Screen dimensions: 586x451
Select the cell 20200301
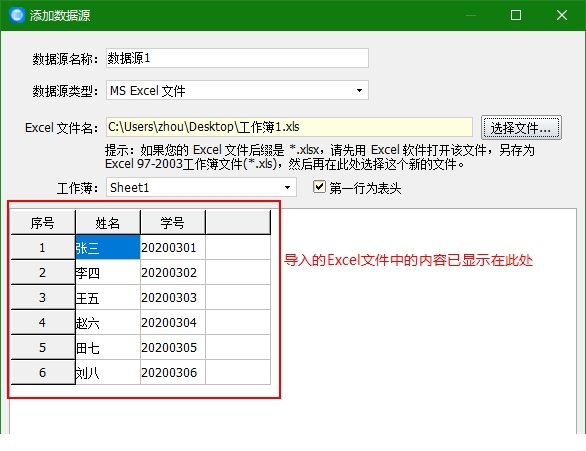[x=173, y=247]
